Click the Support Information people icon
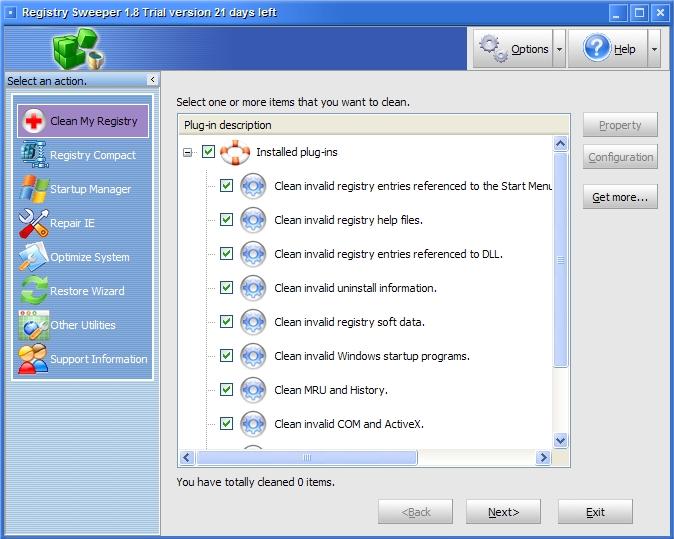 33,358
